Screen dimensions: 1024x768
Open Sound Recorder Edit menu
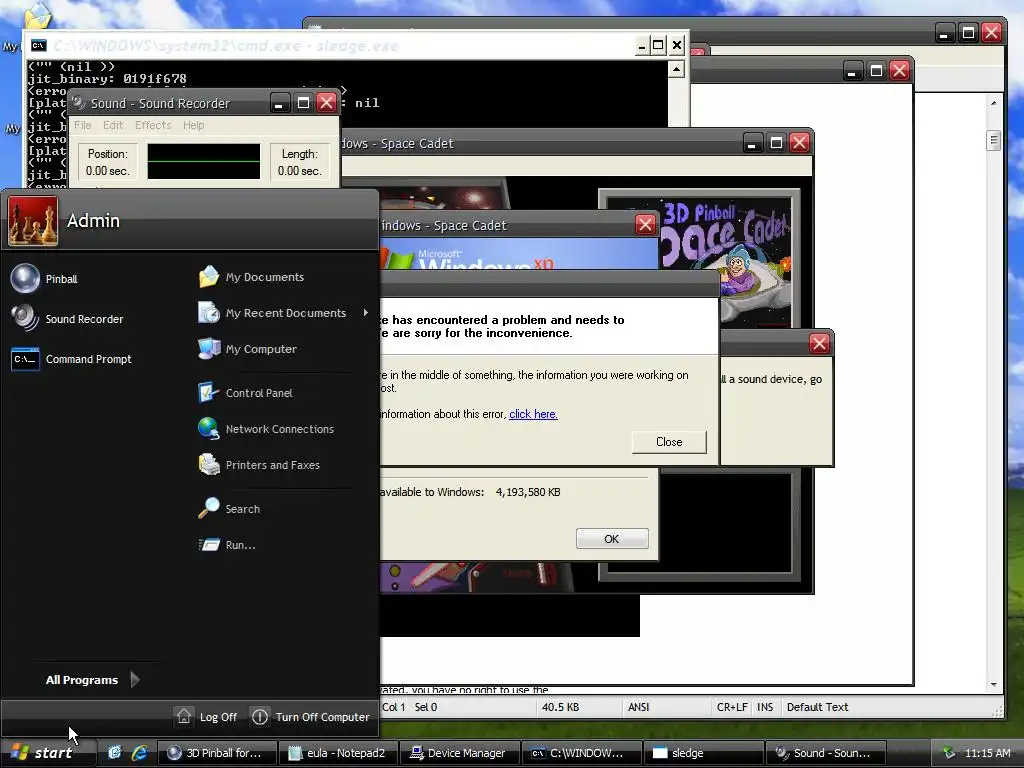pyautogui.click(x=112, y=125)
